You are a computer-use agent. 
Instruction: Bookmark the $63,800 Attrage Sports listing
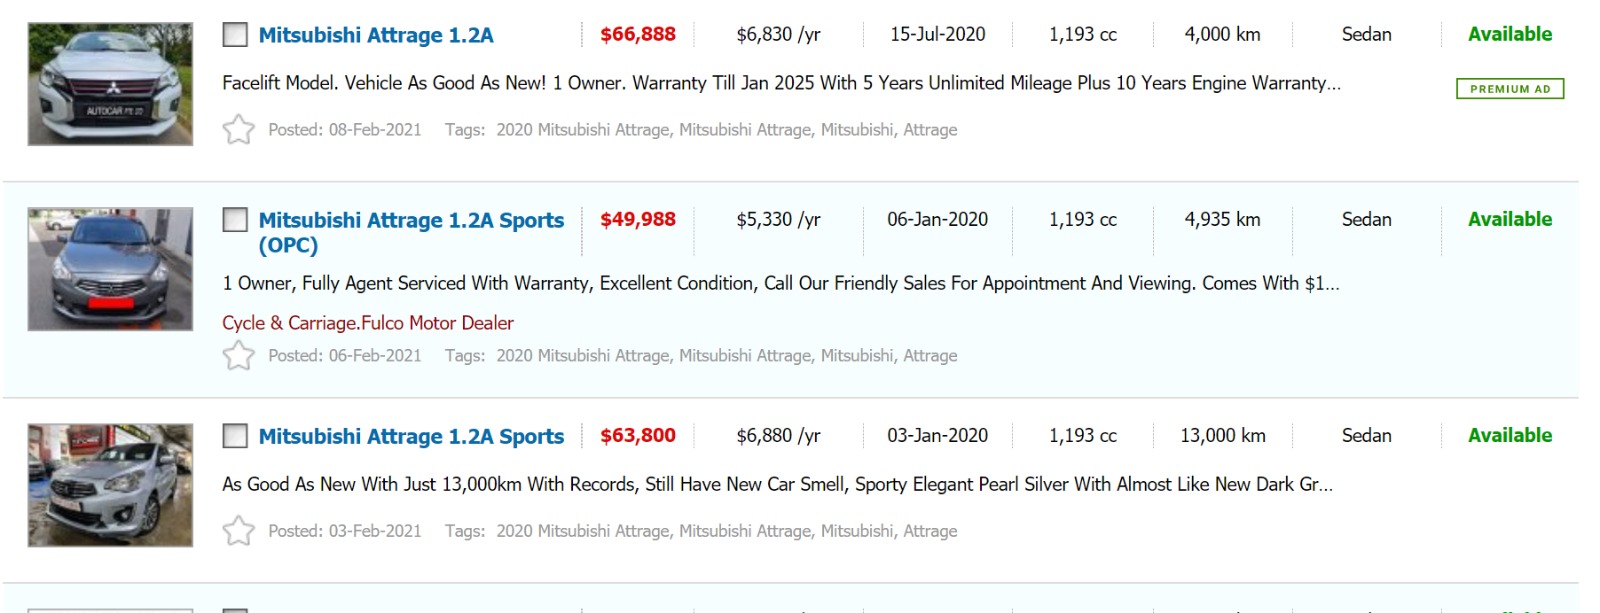click(238, 531)
